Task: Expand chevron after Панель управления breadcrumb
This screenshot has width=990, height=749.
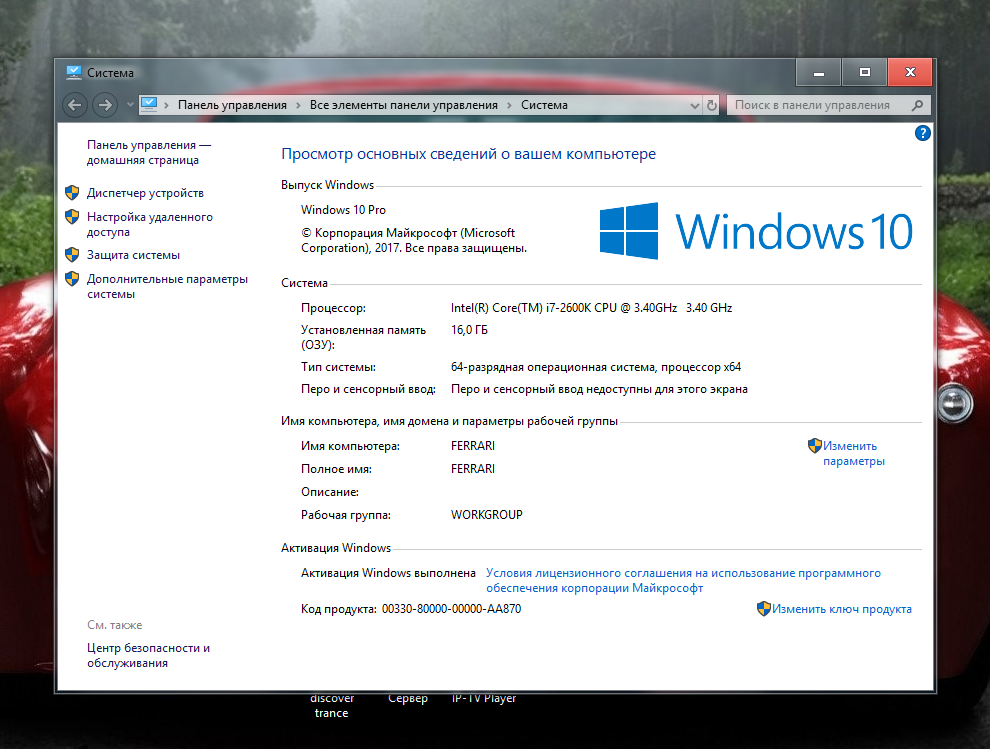Action: [x=299, y=105]
